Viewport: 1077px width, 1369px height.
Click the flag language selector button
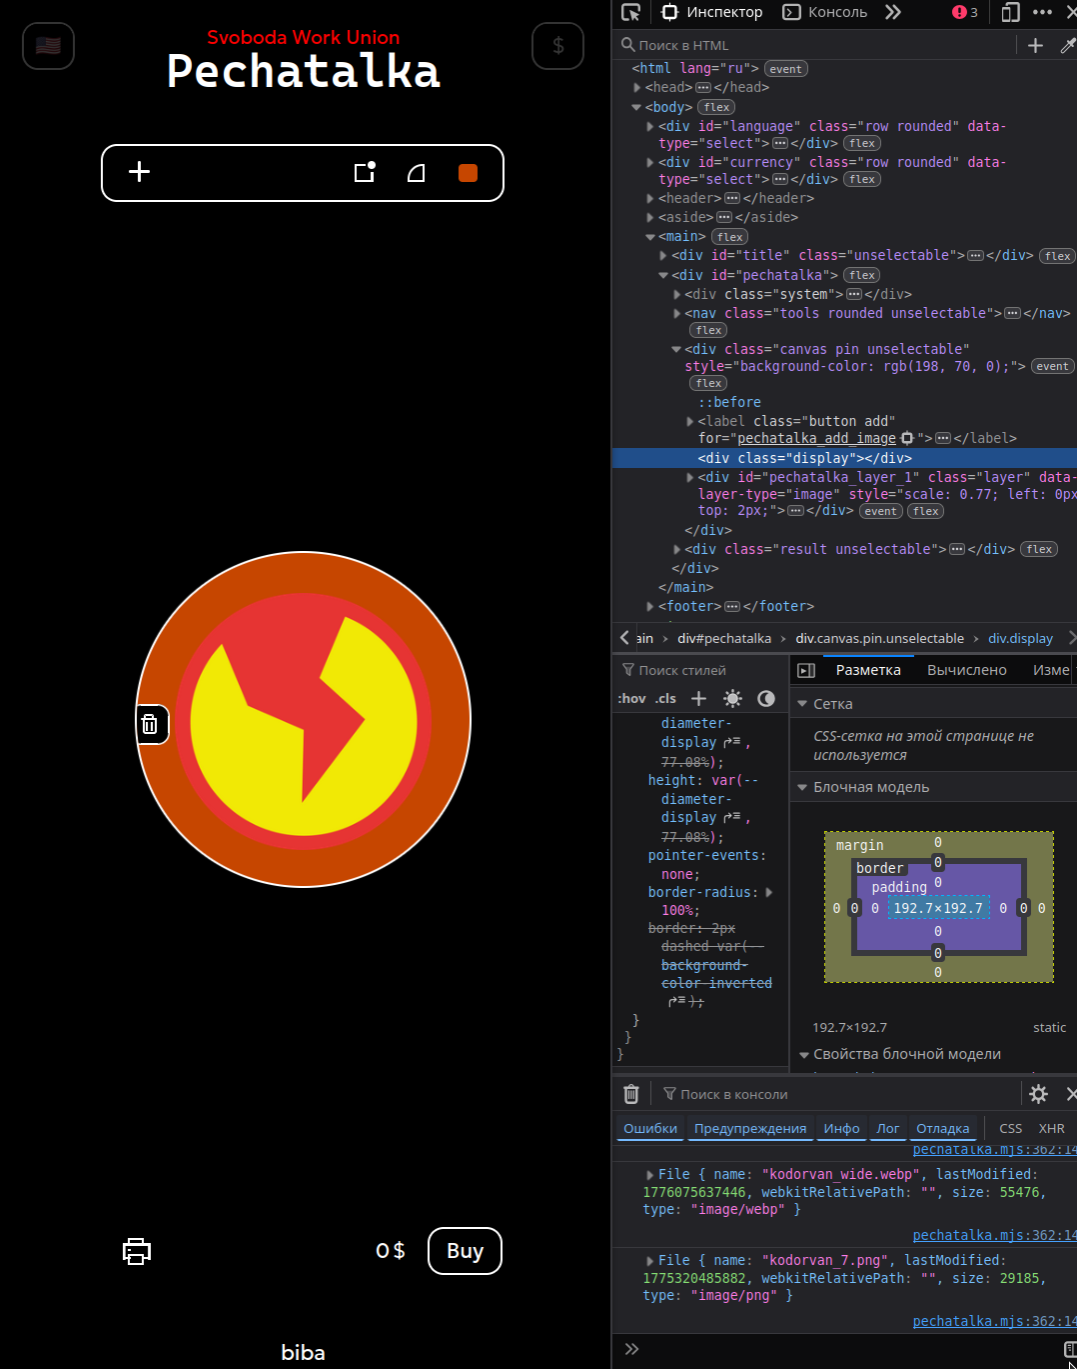48,46
